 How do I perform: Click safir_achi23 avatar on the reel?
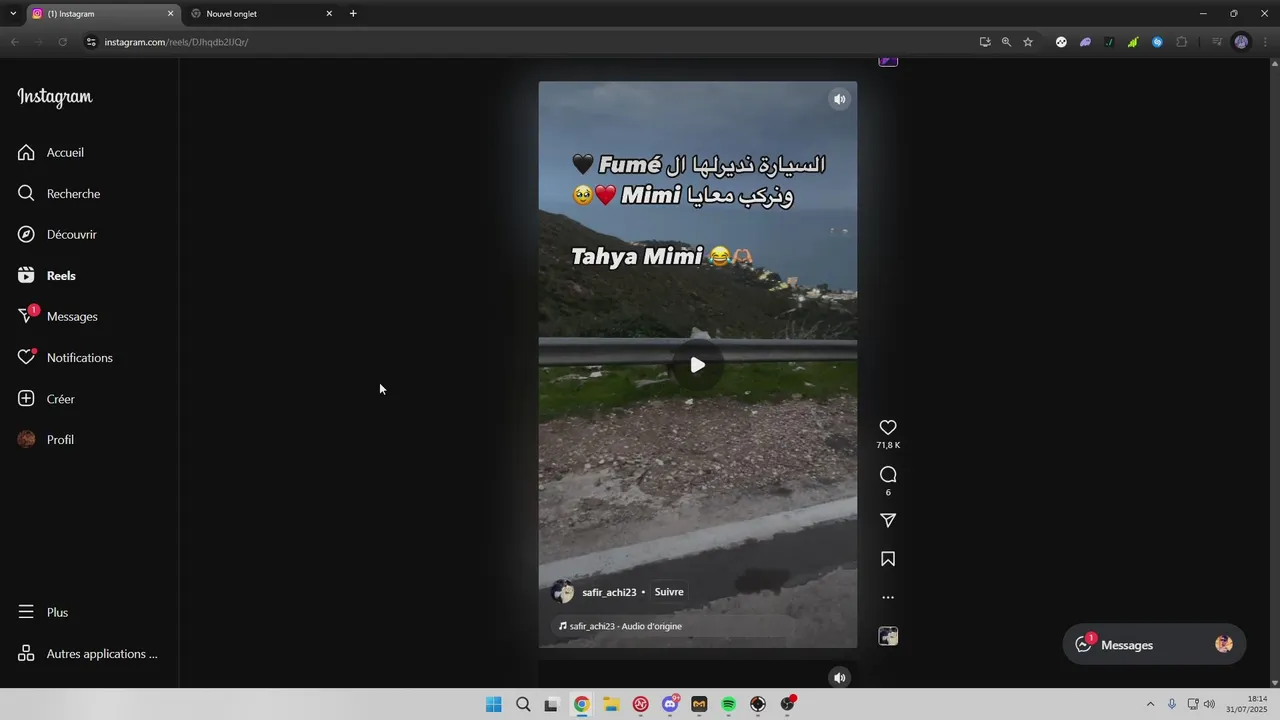coord(563,592)
